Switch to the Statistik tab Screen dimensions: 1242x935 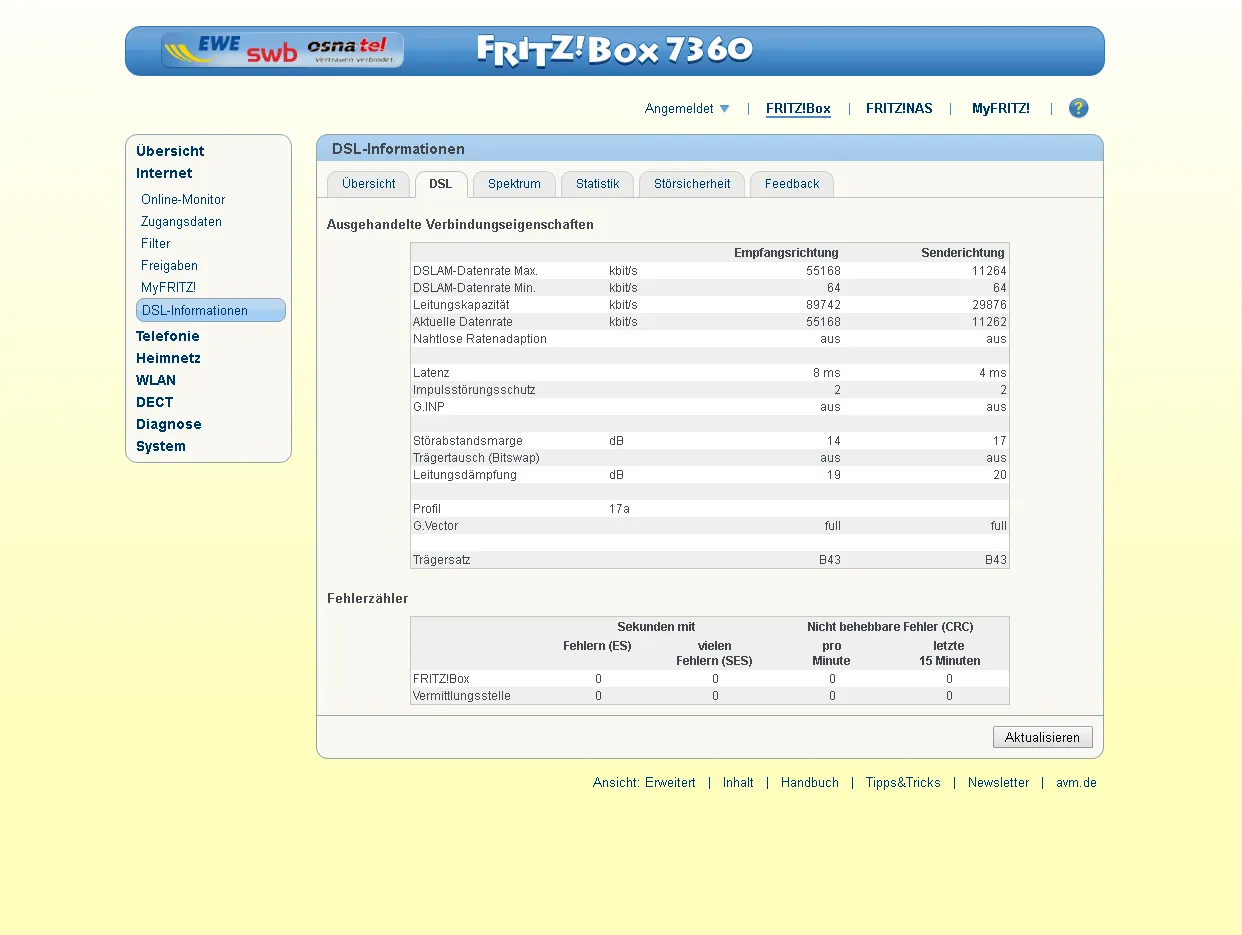coord(598,184)
